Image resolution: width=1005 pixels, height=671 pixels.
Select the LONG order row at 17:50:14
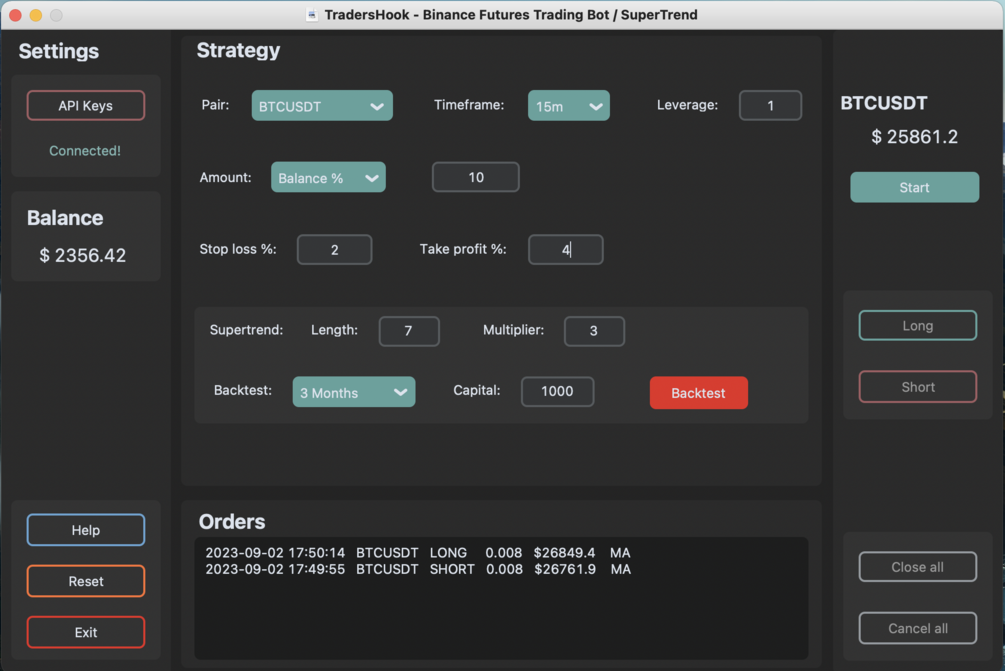tap(418, 552)
